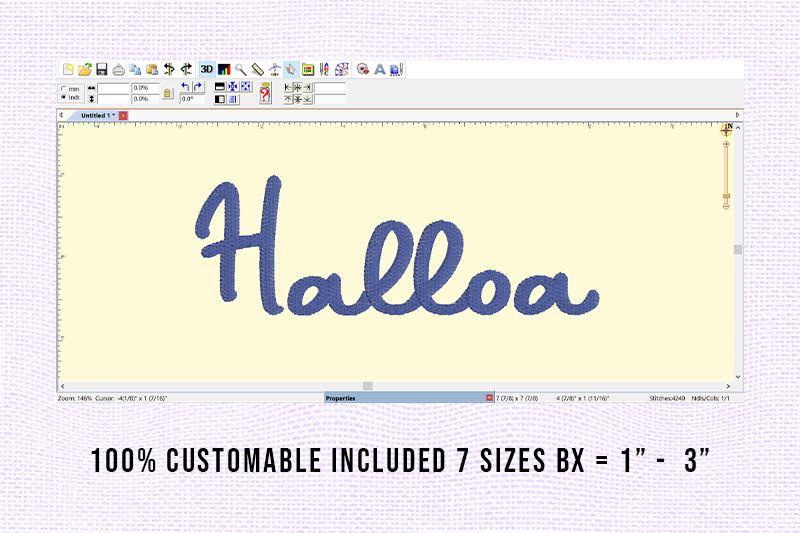
Task: Click the Properties panel header
Action: click(x=409, y=398)
